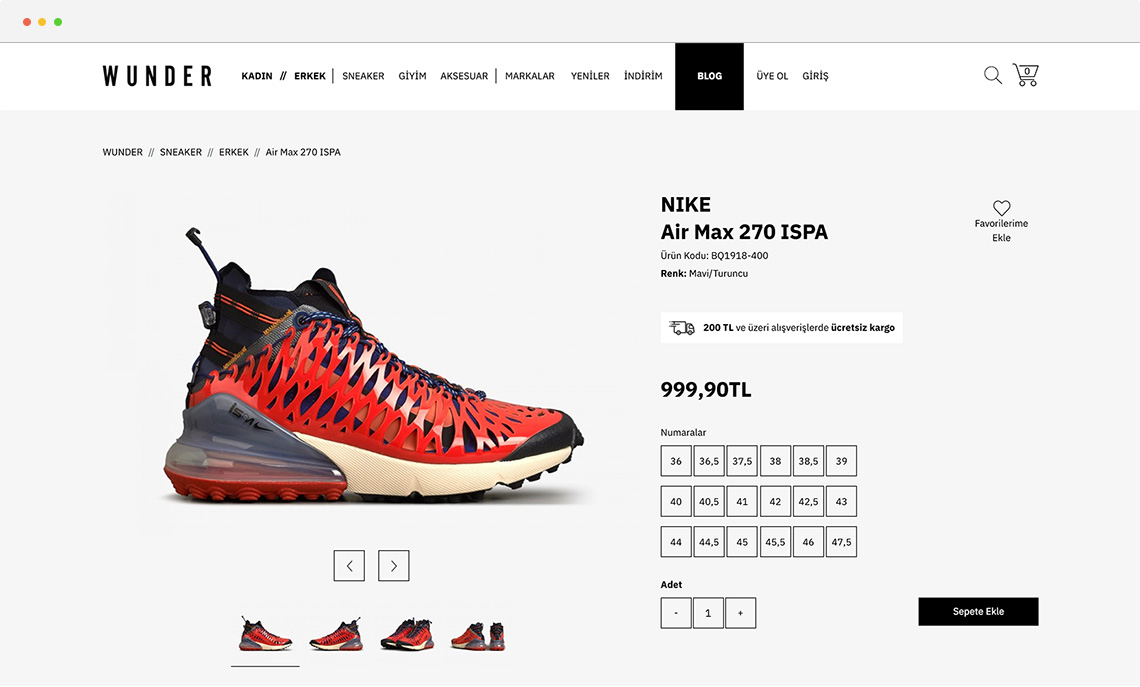Open the ÜYE OL link
The height and width of the screenshot is (687, 1140).
771,76
